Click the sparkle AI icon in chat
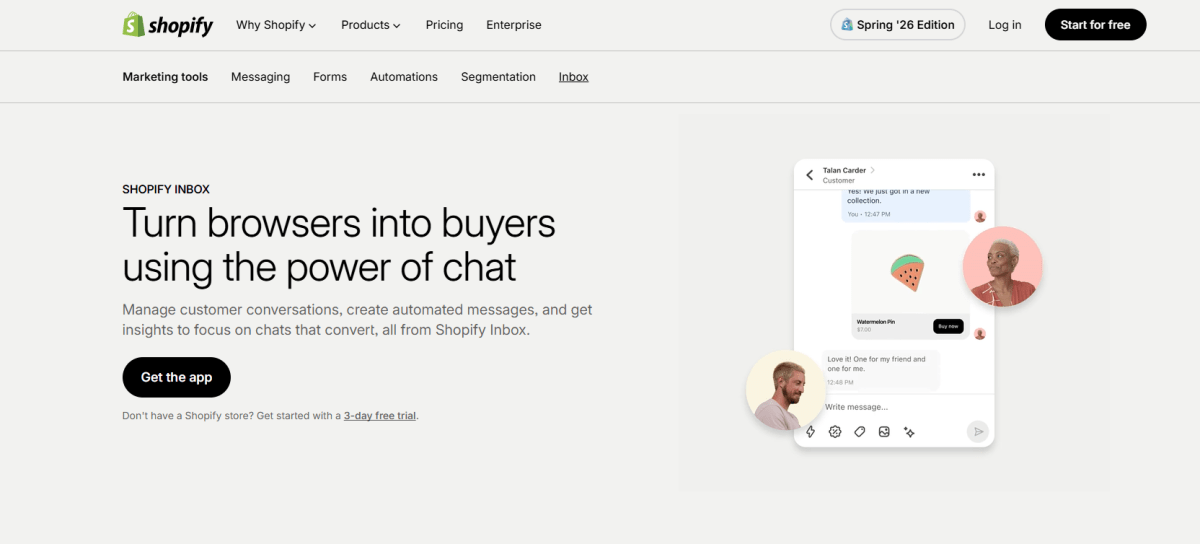Viewport: 1200px width, 544px height. pyautogui.click(x=909, y=432)
